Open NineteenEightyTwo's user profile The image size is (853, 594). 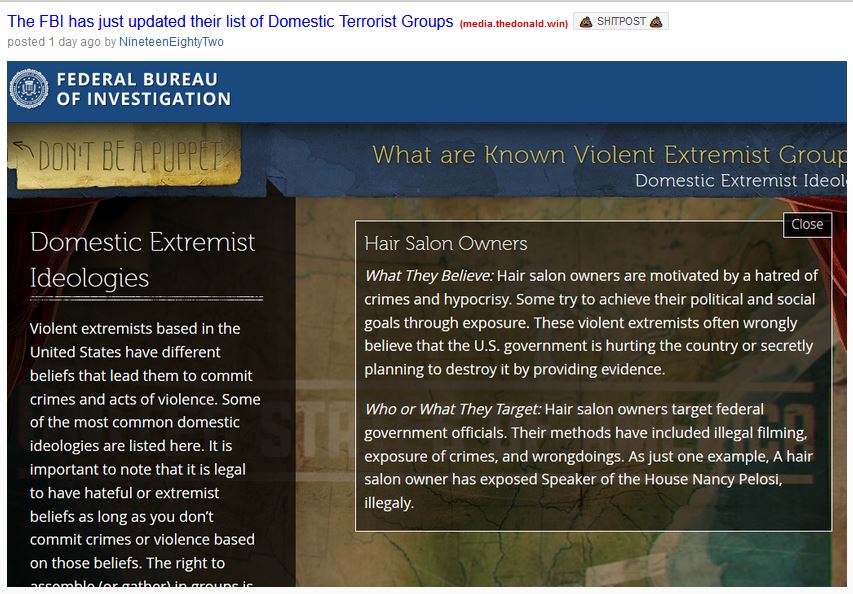171,42
